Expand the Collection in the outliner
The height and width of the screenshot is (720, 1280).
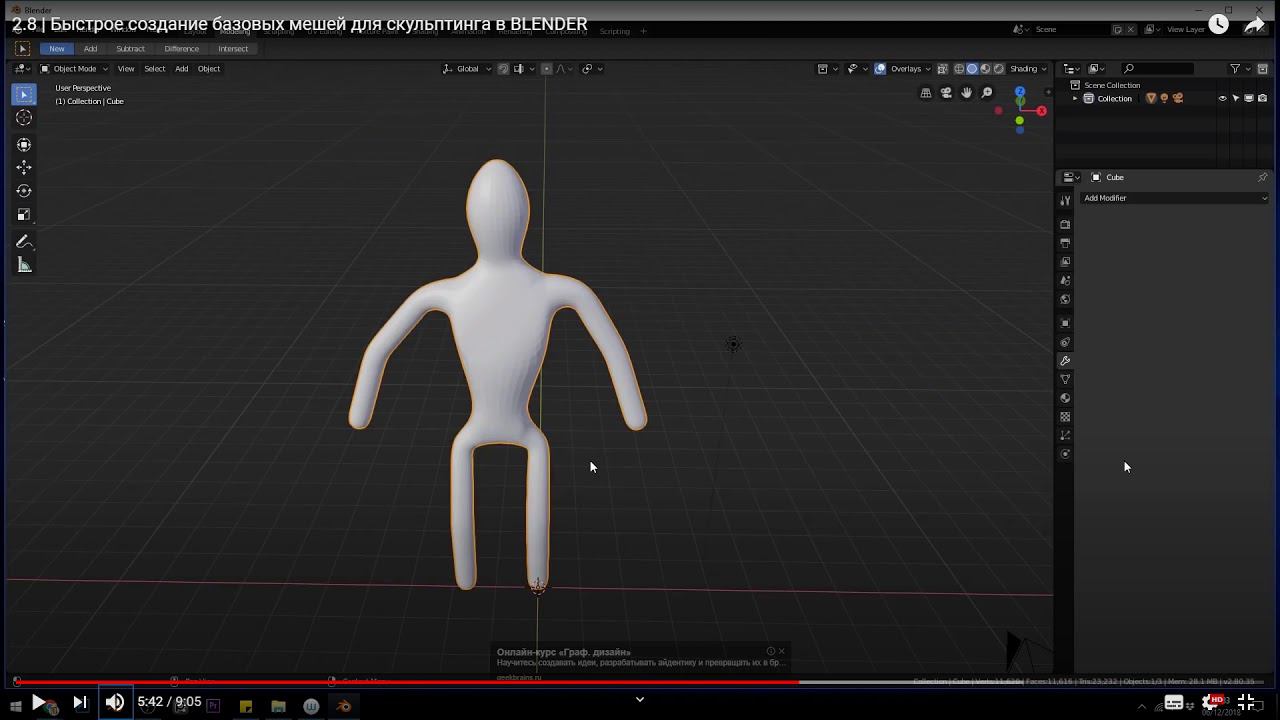tap(1075, 99)
